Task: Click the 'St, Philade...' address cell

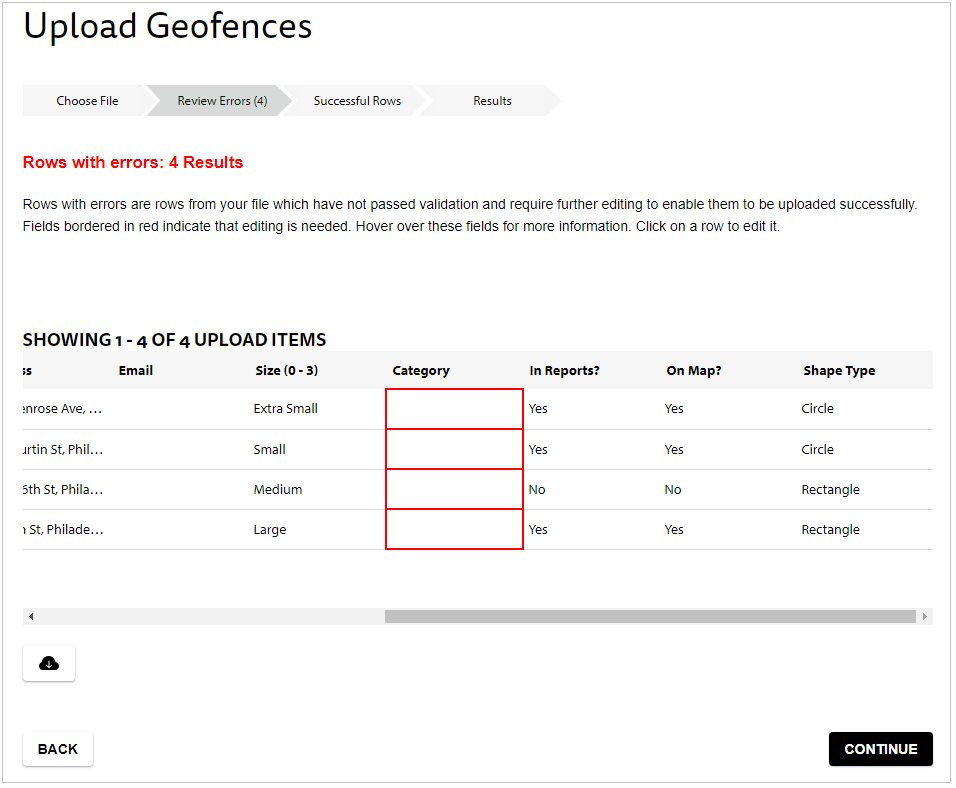Action: click(x=63, y=529)
